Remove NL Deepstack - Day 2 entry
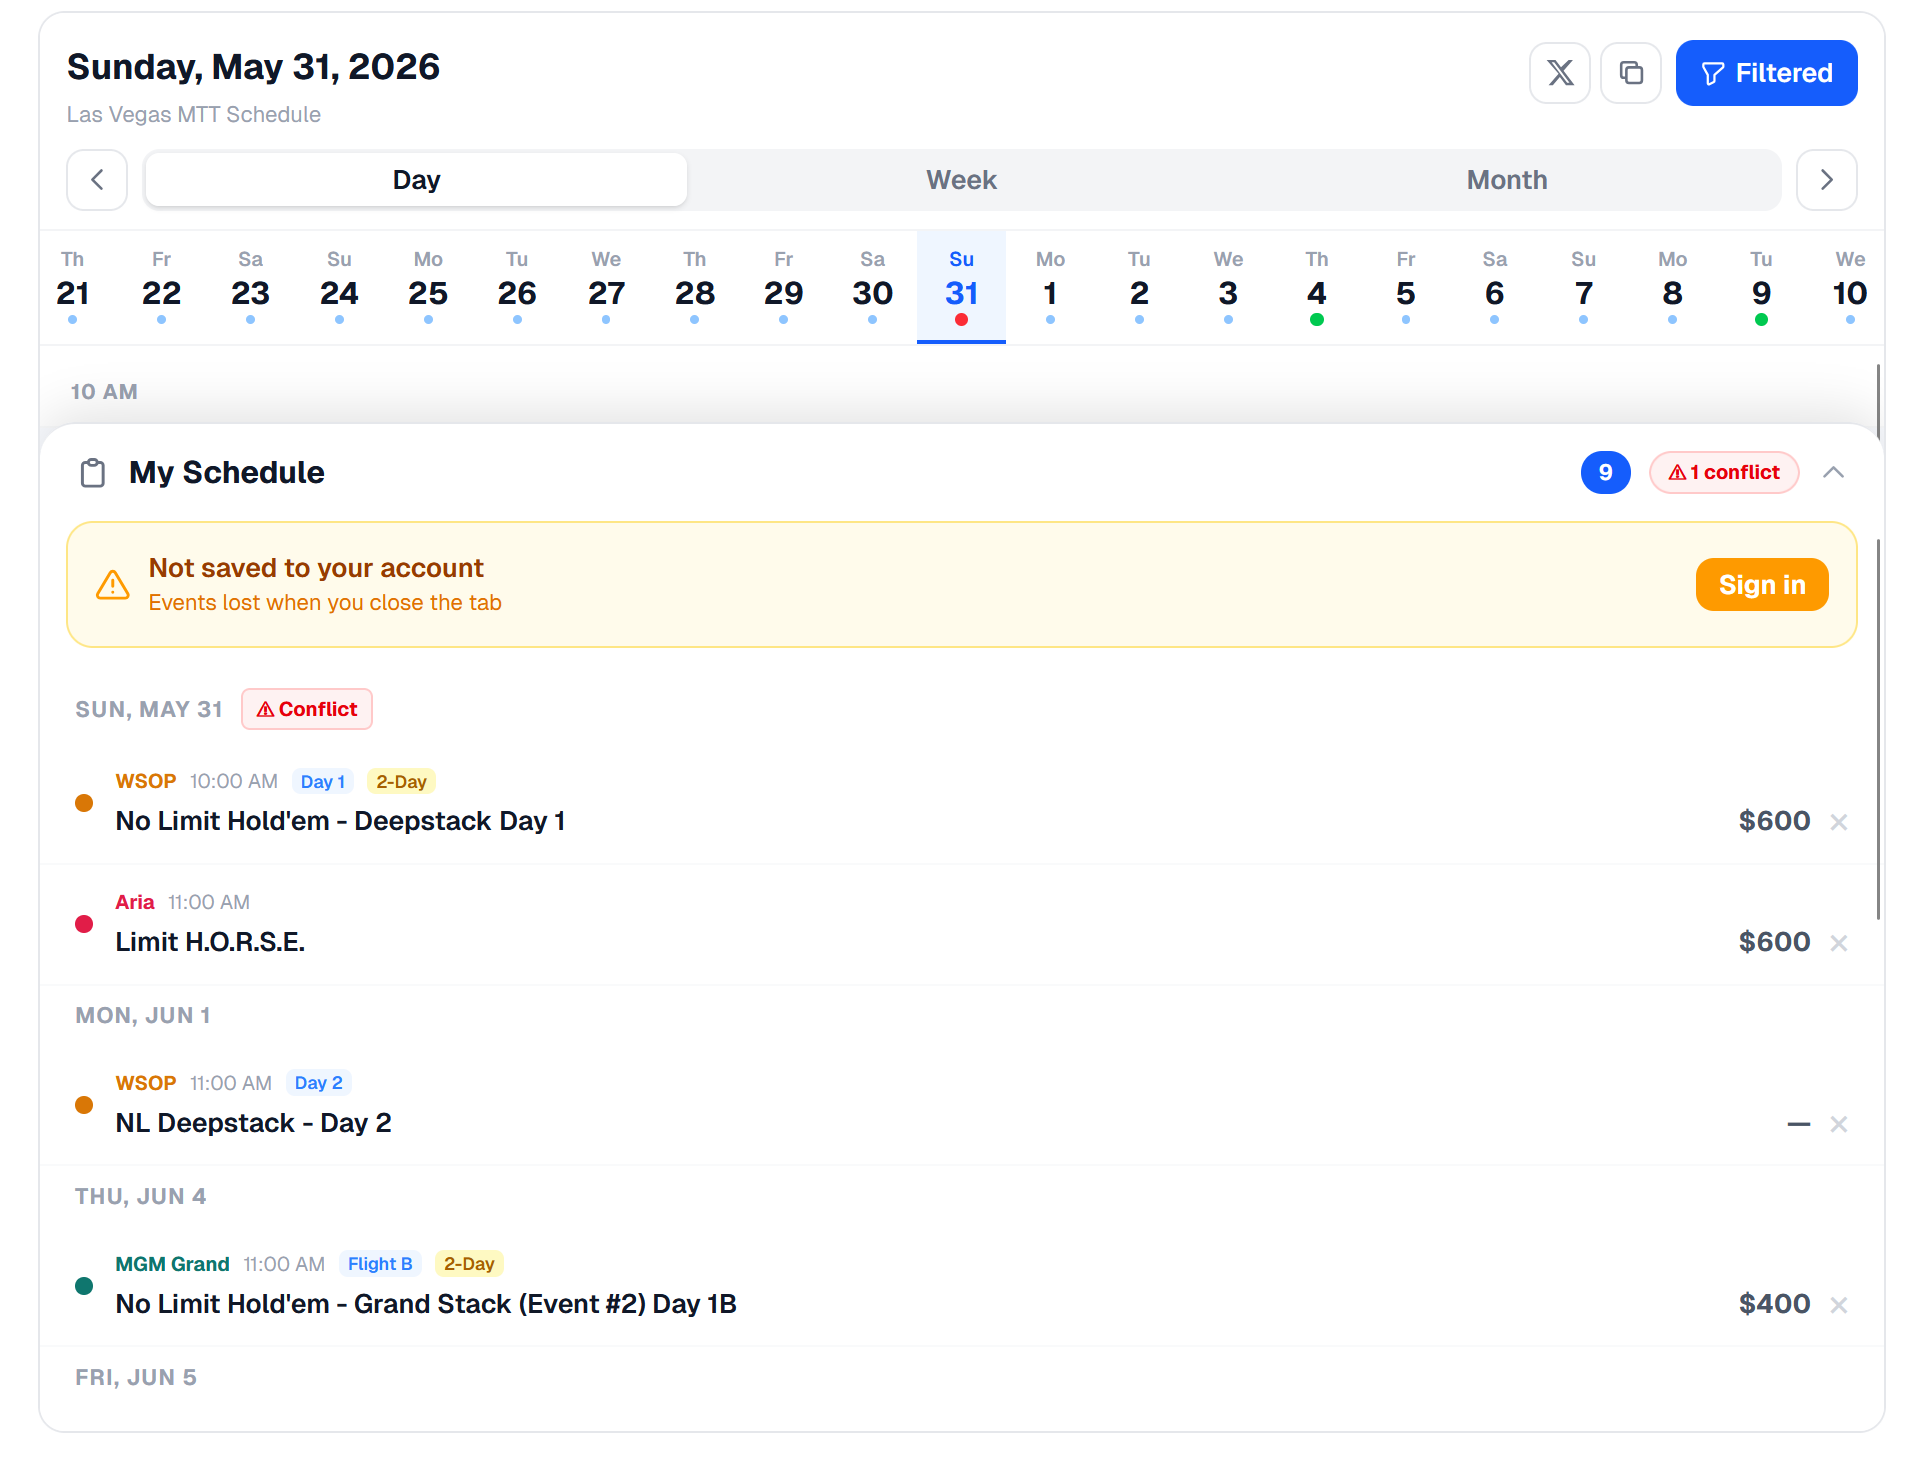Viewport: 1921px width, 1465px height. coord(1838,1124)
